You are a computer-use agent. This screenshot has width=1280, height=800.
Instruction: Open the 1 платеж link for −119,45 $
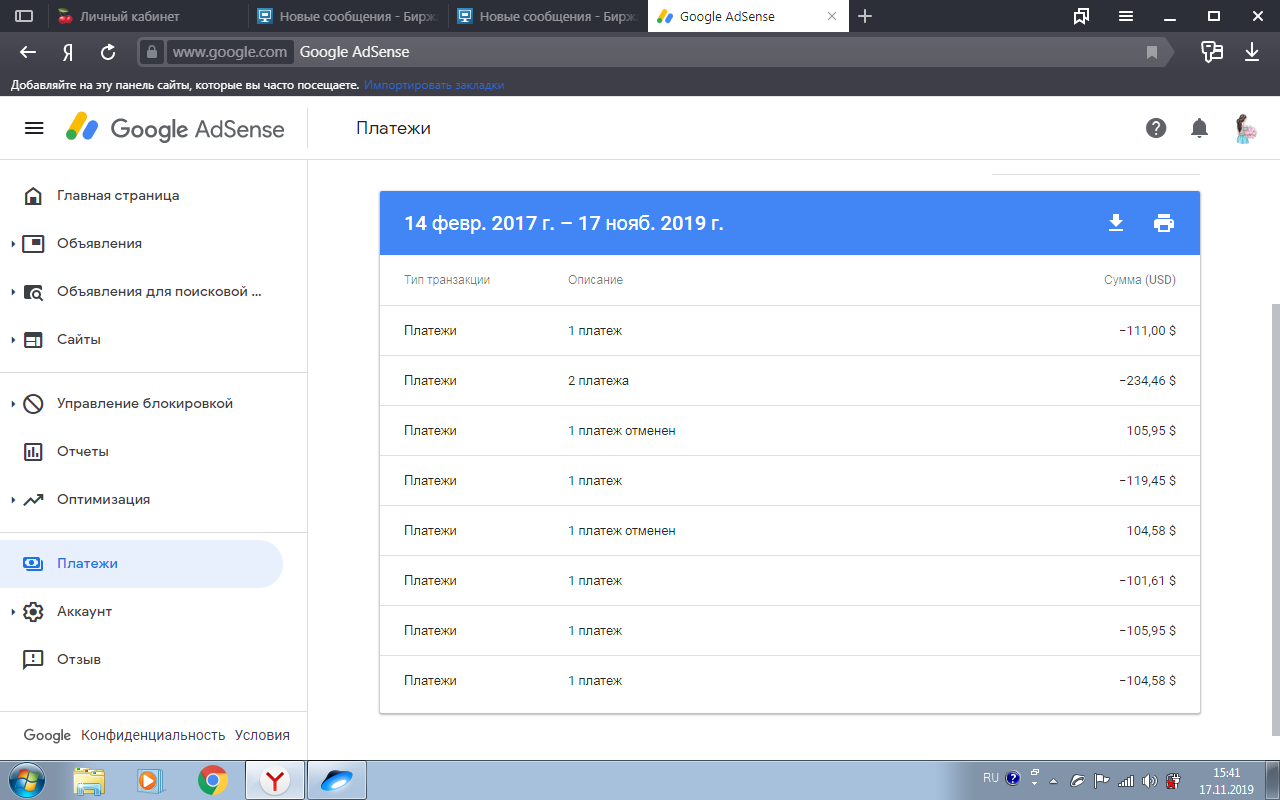tap(595, 481)
